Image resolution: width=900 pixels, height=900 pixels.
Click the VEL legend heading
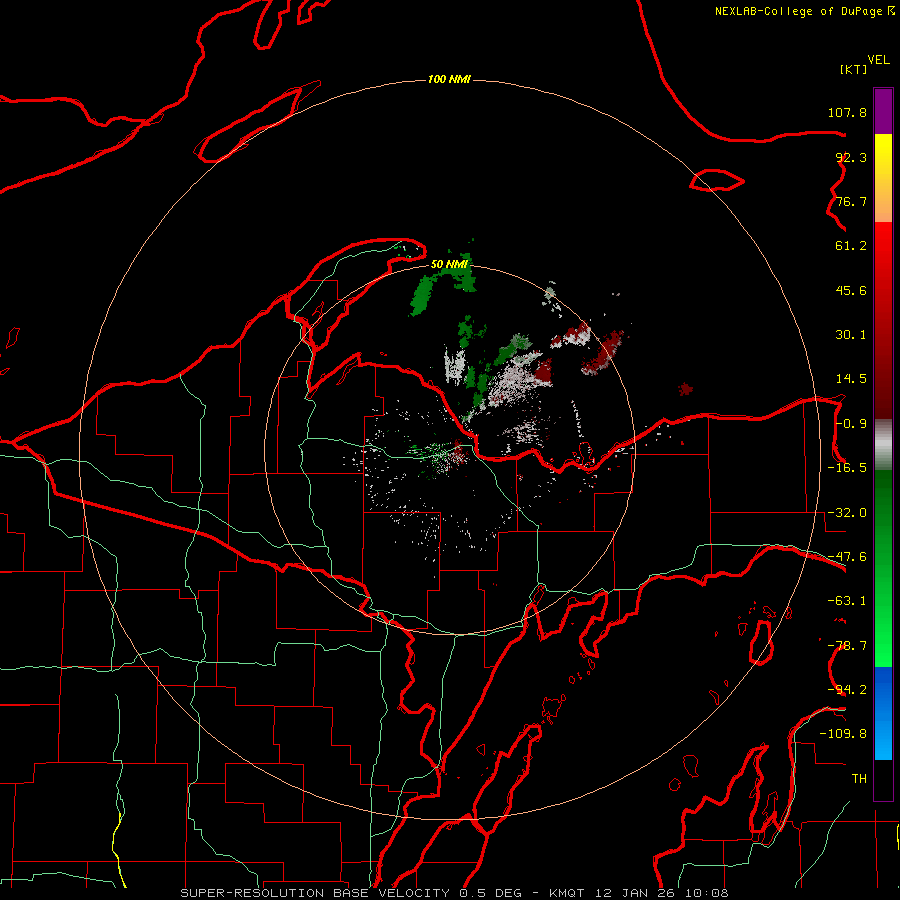[x=878, y=60]
